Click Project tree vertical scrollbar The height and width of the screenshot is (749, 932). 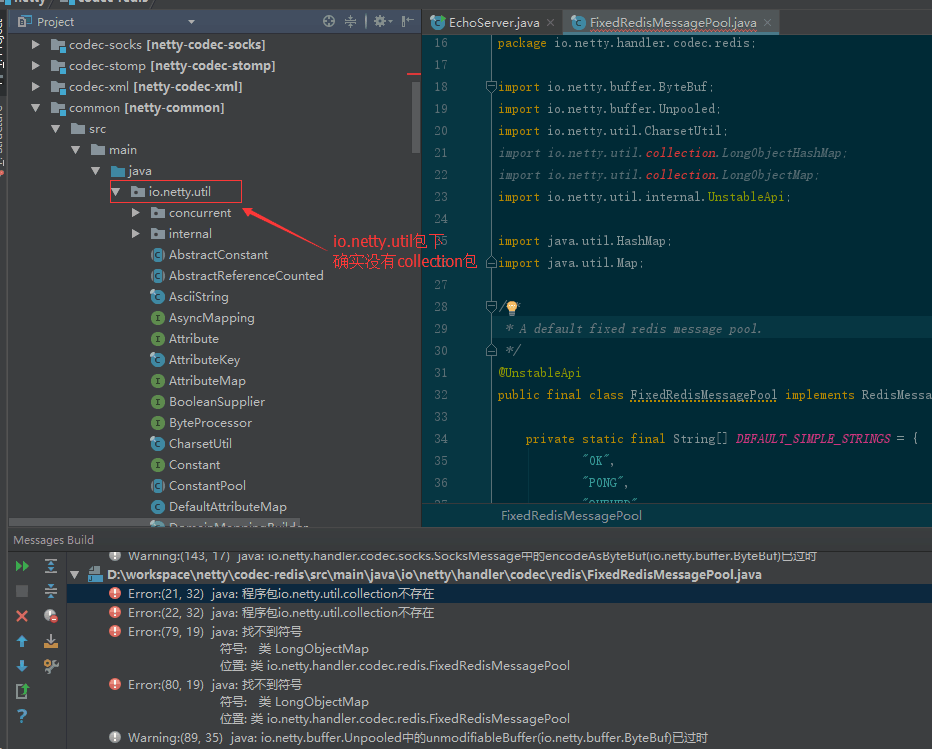pos(416,117)
